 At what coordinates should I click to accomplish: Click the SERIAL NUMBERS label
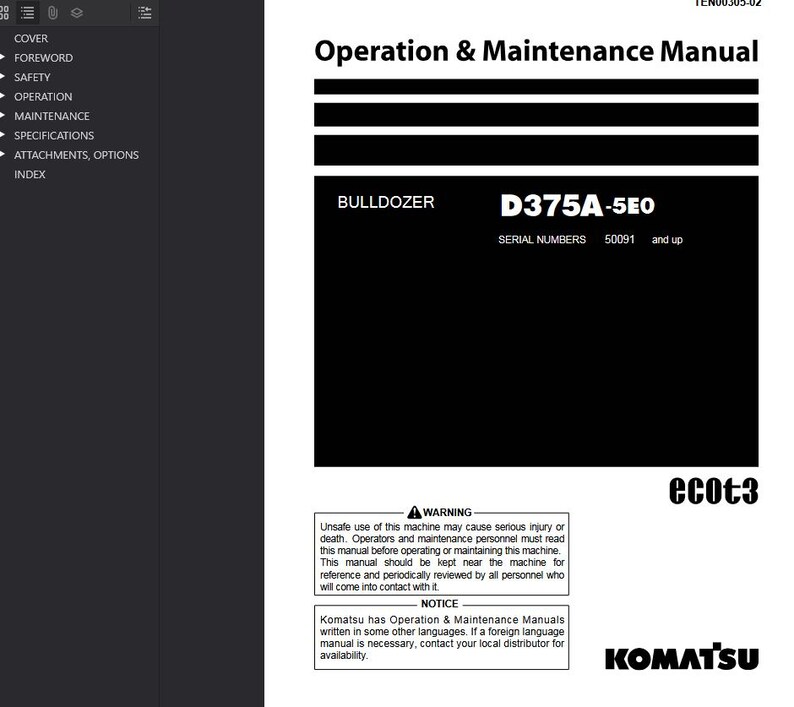pyautogui.click(x=542, y=240)
